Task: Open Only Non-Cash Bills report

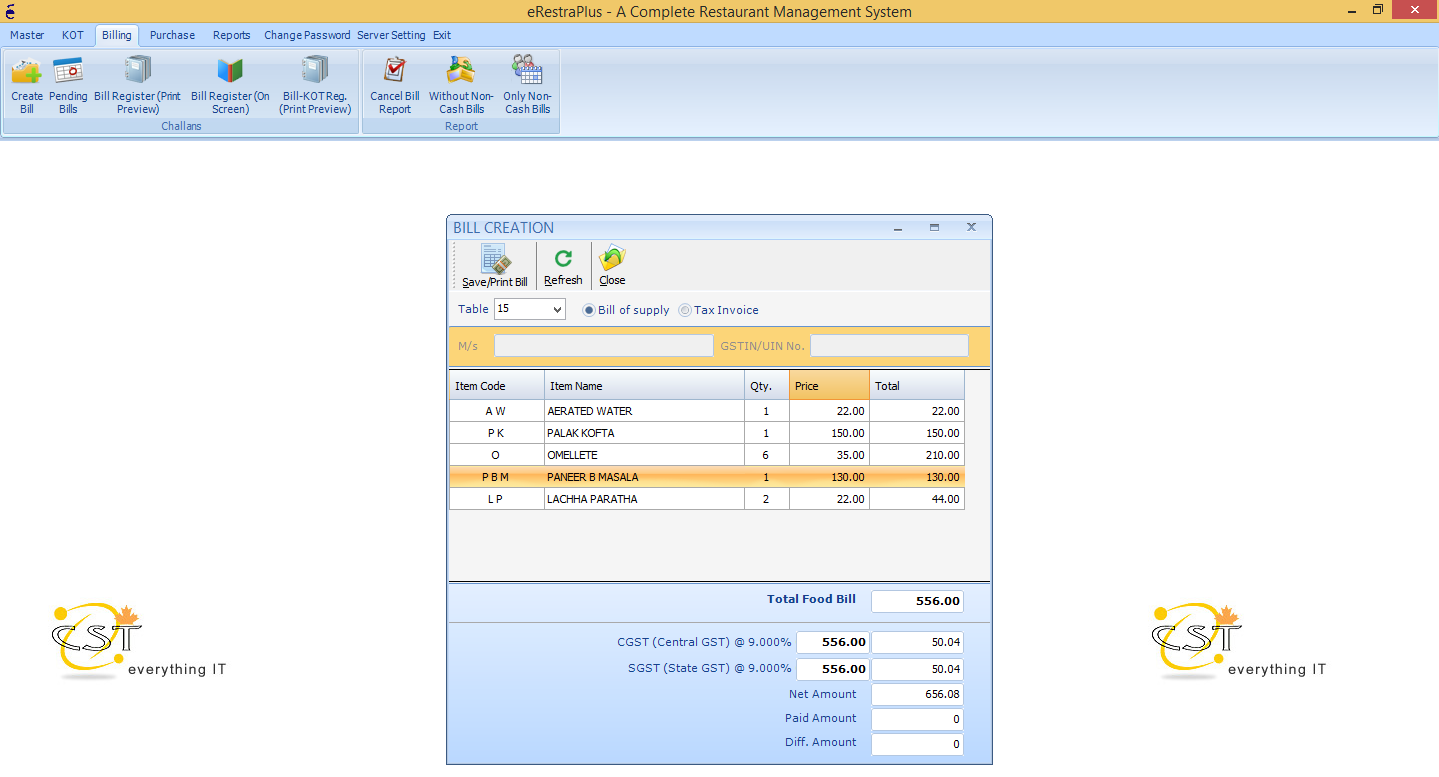Action: point(527,85)
